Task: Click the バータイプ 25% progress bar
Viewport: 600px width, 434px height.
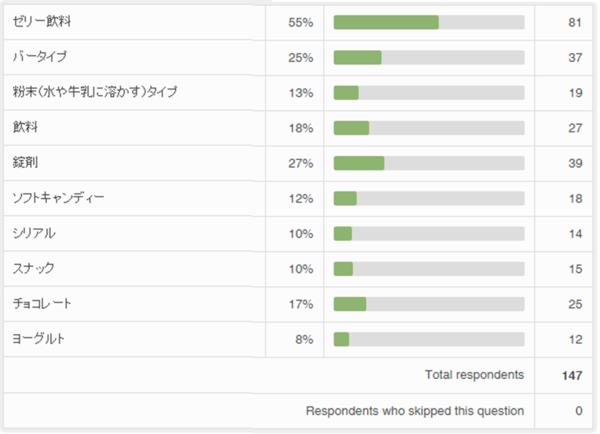Action: 429,57
